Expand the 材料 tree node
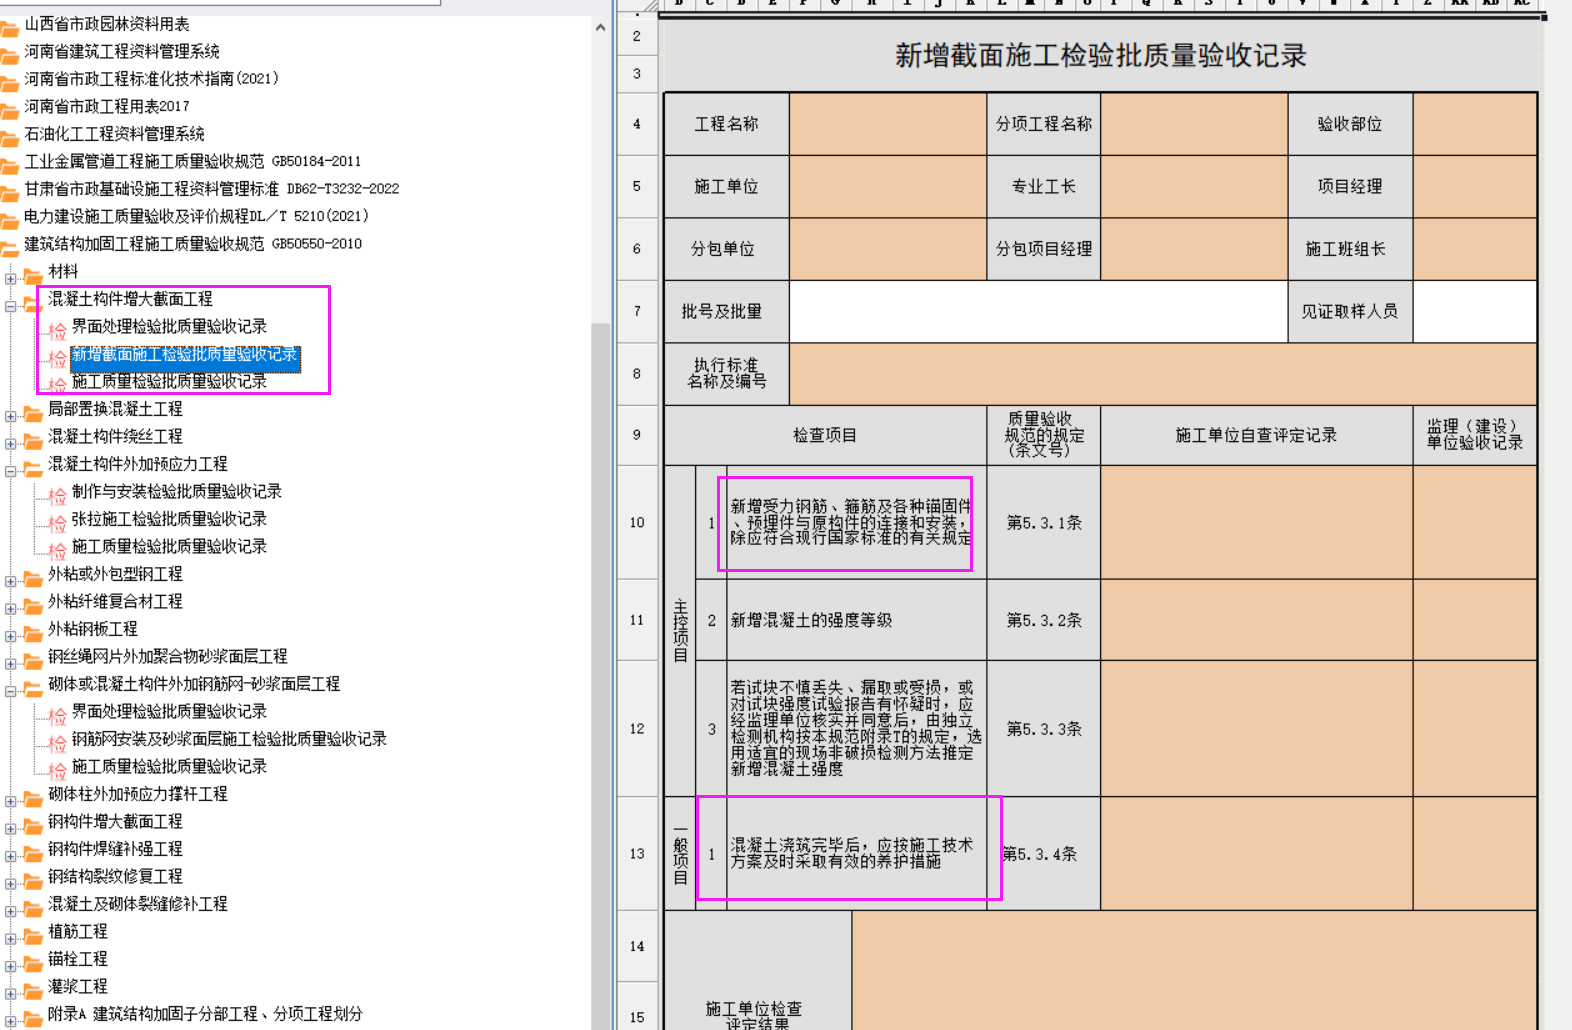This screenshot has height=1030, width=1572. pyautogui.click(x=10, y=278)
